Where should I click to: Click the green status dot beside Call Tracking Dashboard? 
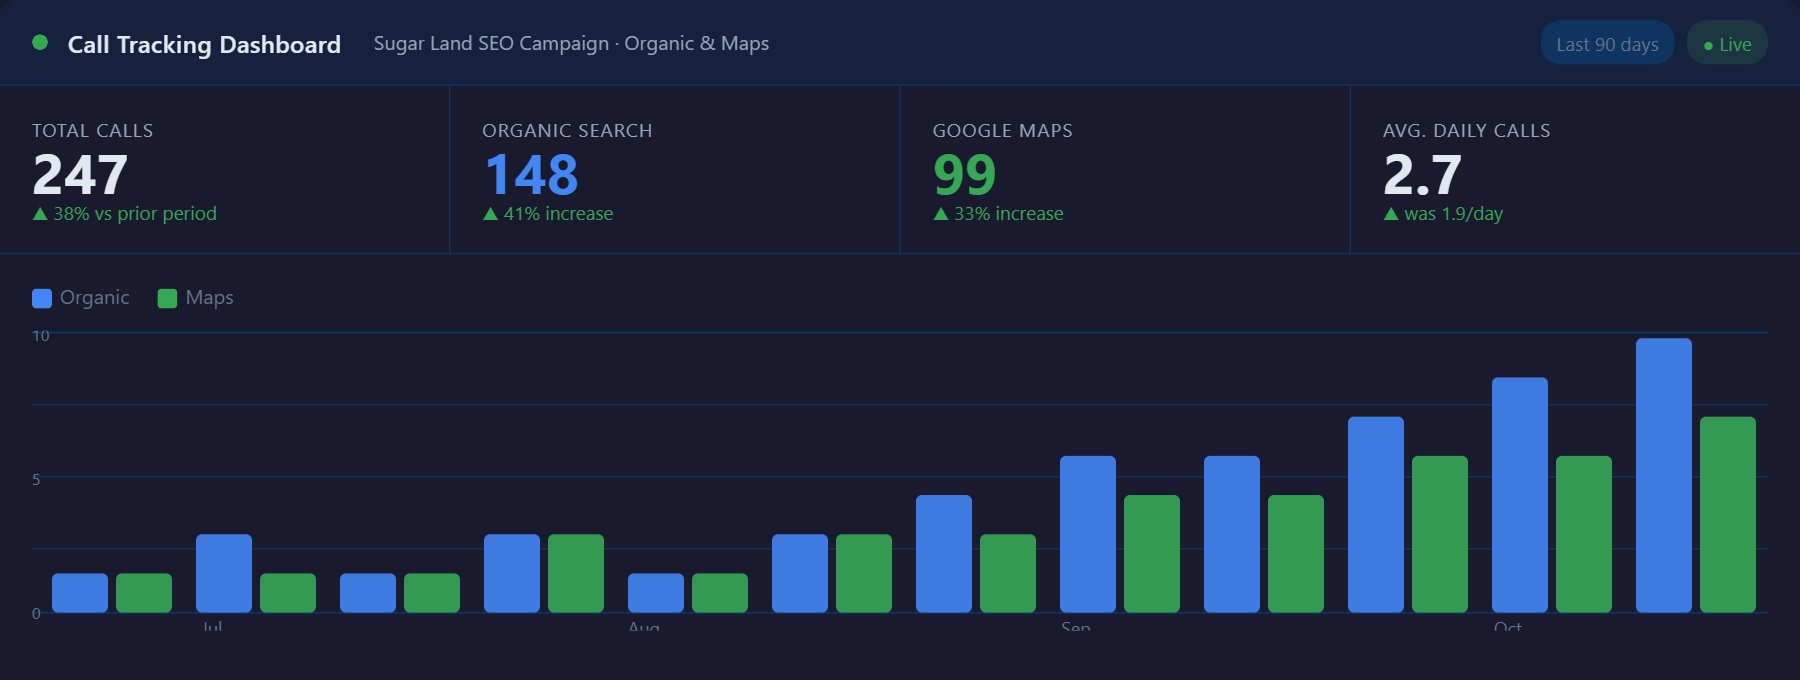(x=40, y=43)
